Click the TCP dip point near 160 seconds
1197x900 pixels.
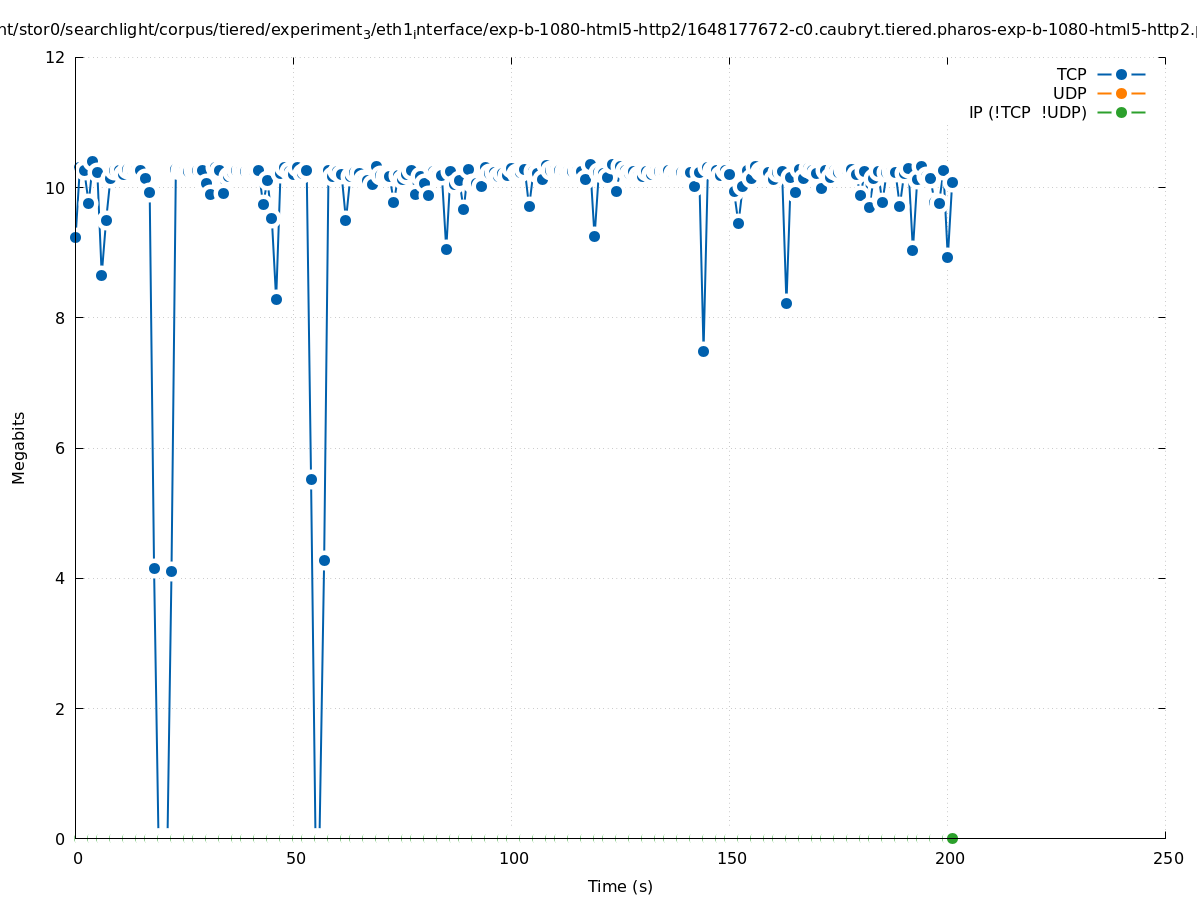[x=786, y=303]
